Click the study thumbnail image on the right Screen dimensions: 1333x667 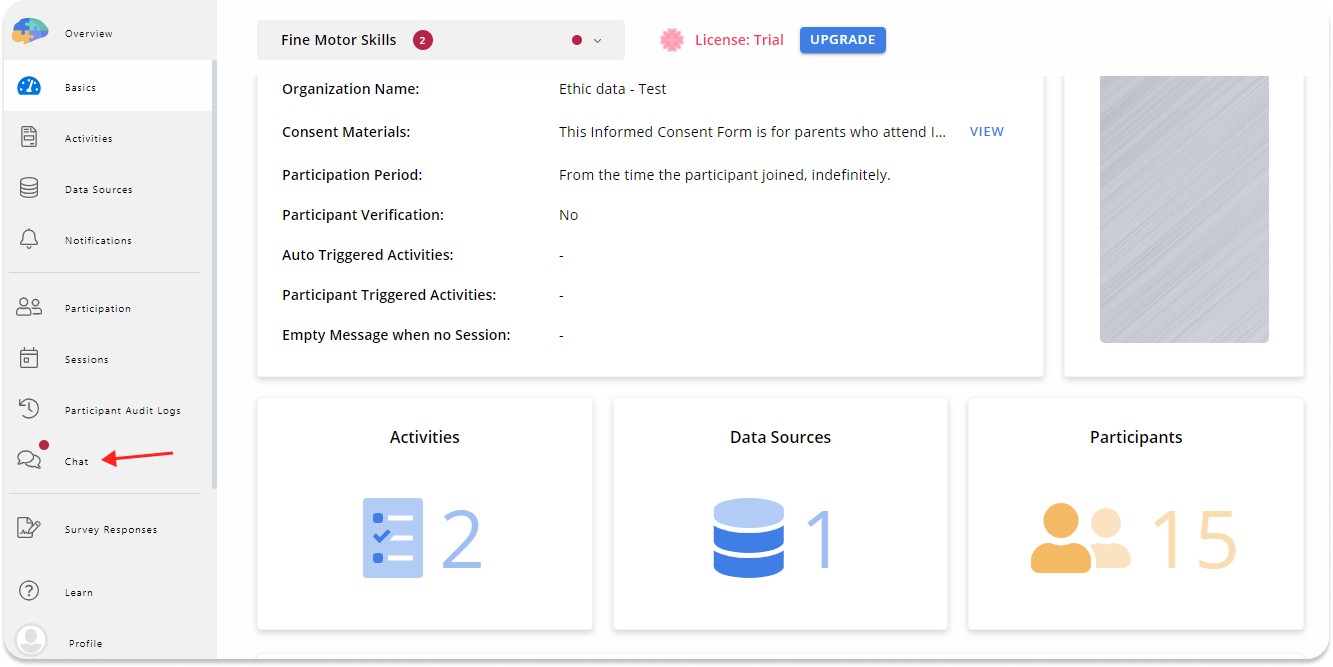point(1183,208)
